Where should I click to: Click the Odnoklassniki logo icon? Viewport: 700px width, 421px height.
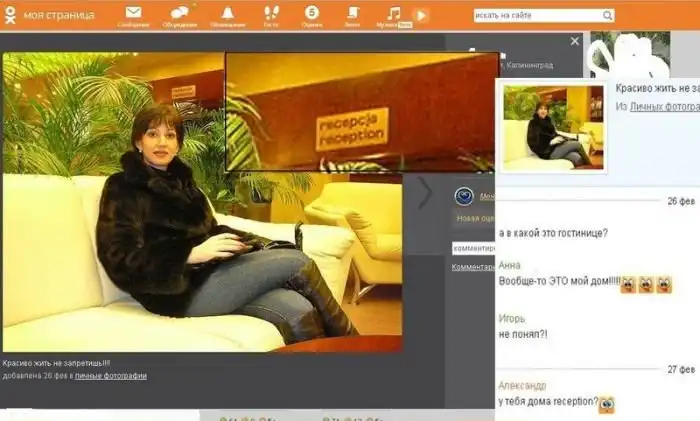click(9, 15)
